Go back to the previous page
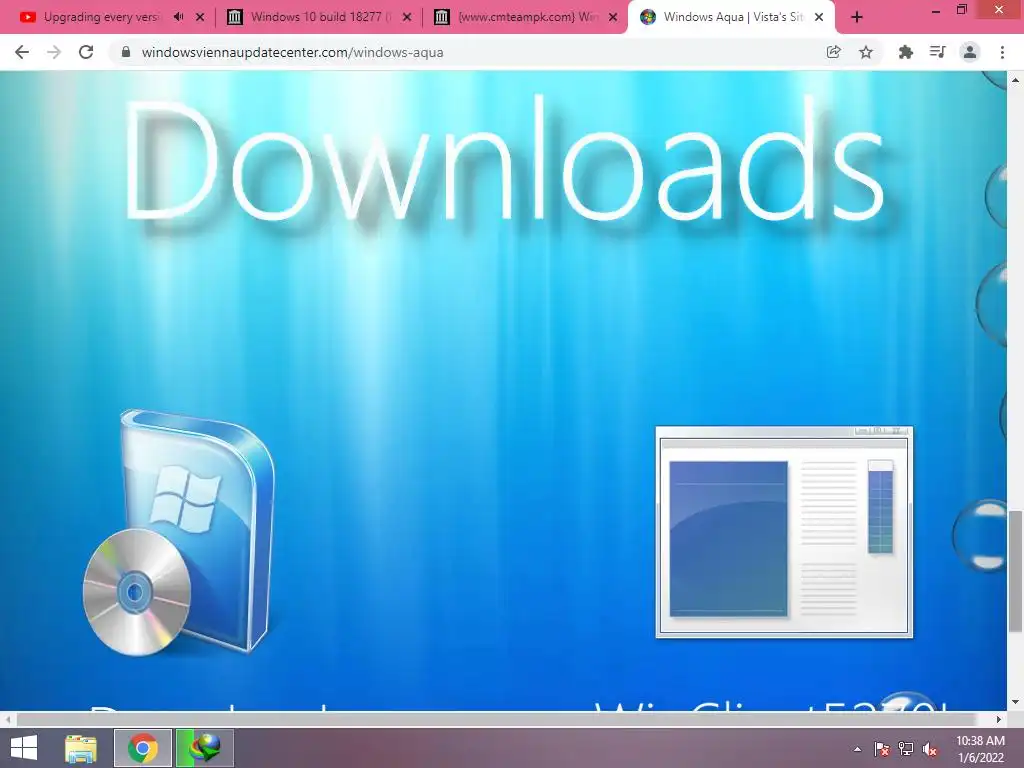 pos(22,52)
